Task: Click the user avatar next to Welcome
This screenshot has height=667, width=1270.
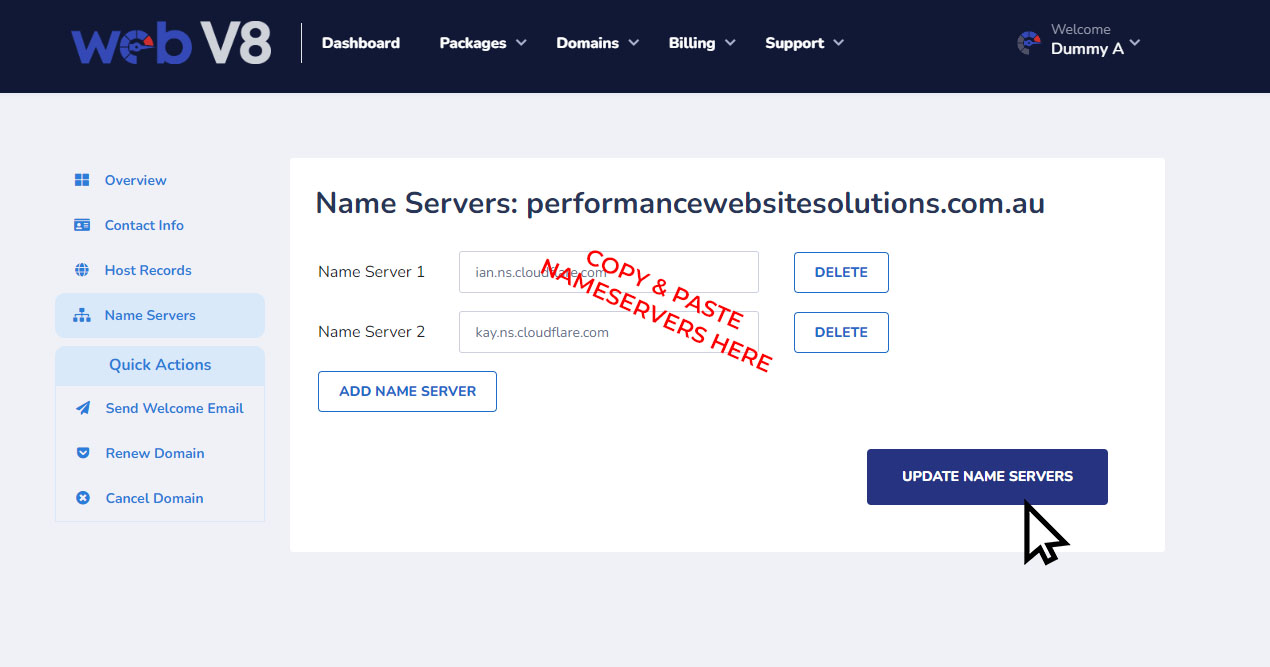Action: [1028, 43]
